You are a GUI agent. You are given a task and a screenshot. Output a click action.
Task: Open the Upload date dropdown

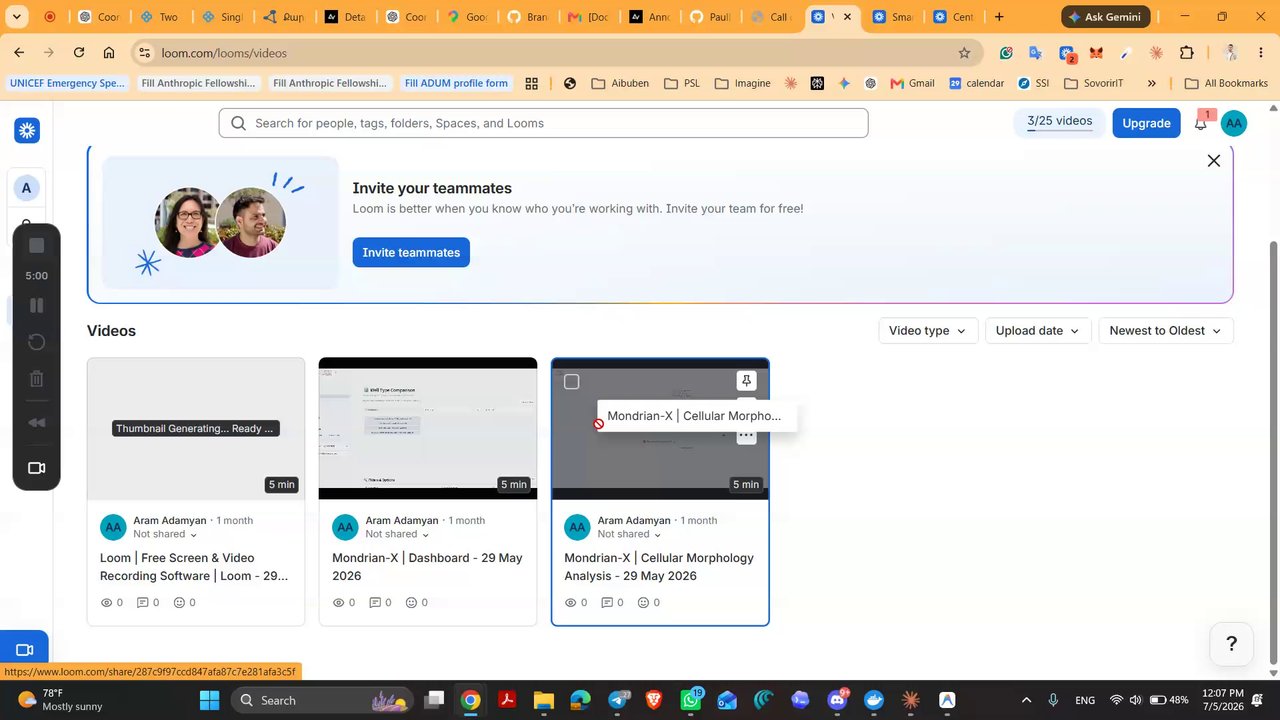tap(1037, 331)
